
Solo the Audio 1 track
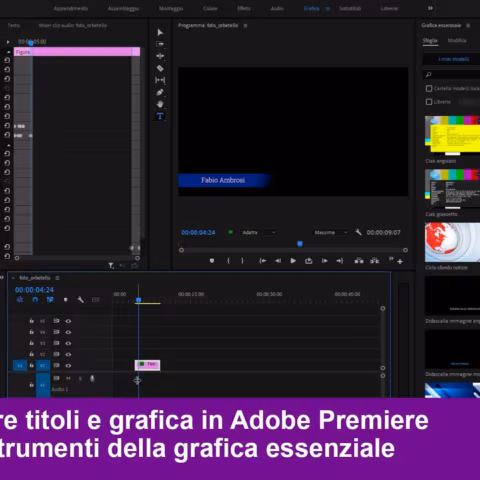80,378
